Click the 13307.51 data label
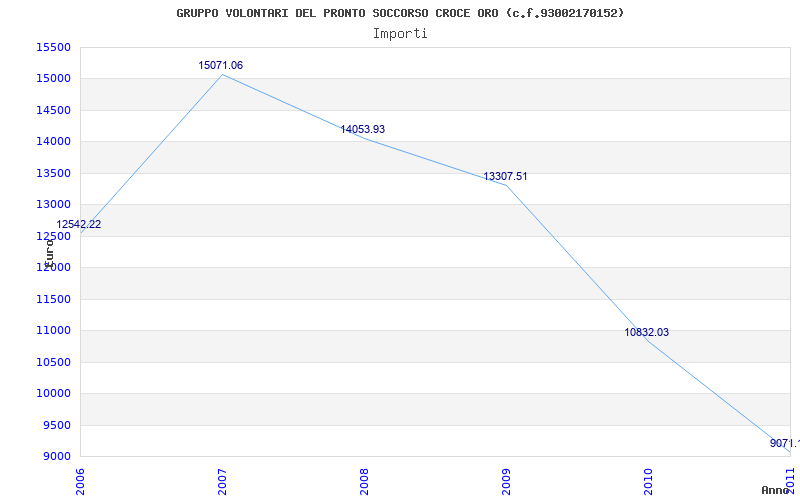 point(505,177)
